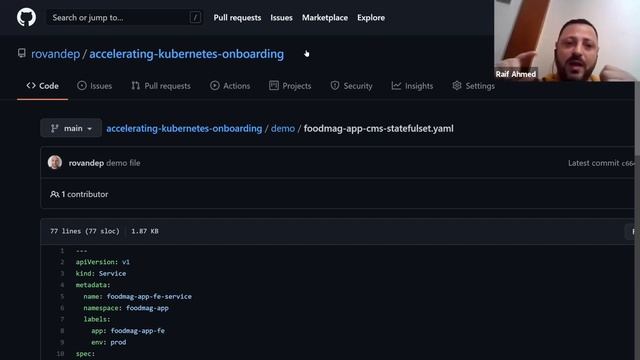Select line number 4 of the file
Image resolution: width=640 pixels, height=360 pixels.
(62, 285)
